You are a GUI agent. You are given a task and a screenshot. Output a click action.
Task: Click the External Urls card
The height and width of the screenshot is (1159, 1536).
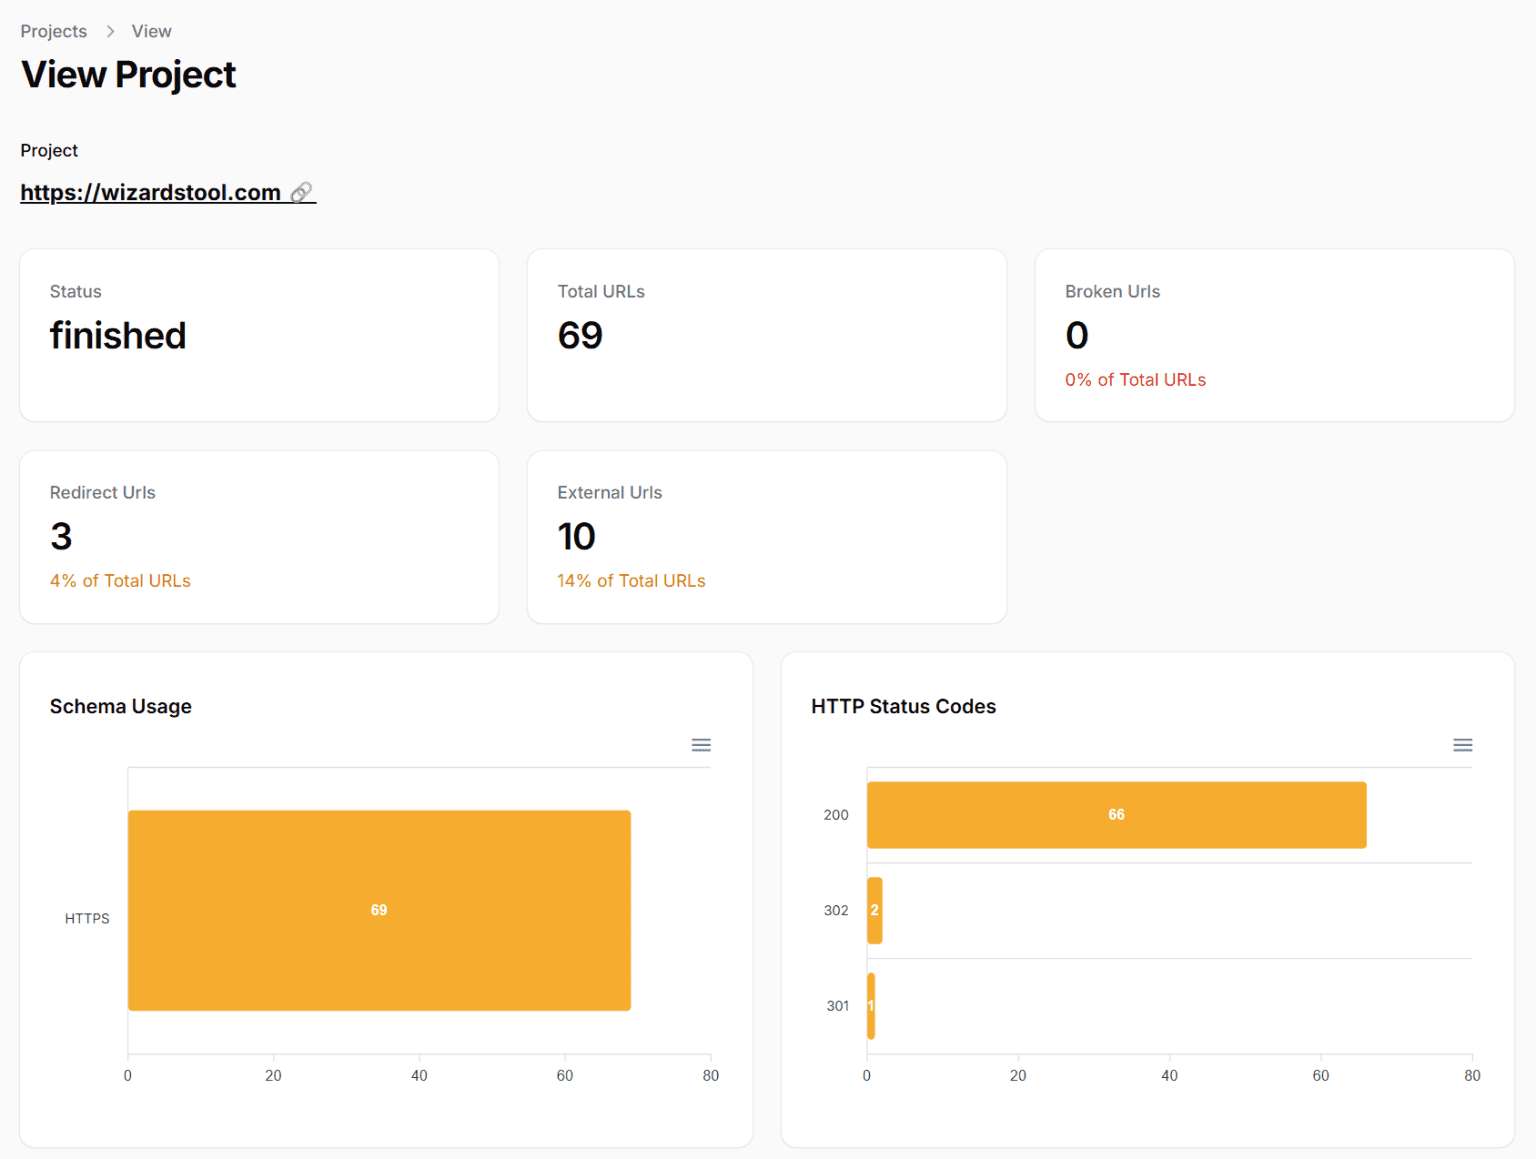point(766,537)
